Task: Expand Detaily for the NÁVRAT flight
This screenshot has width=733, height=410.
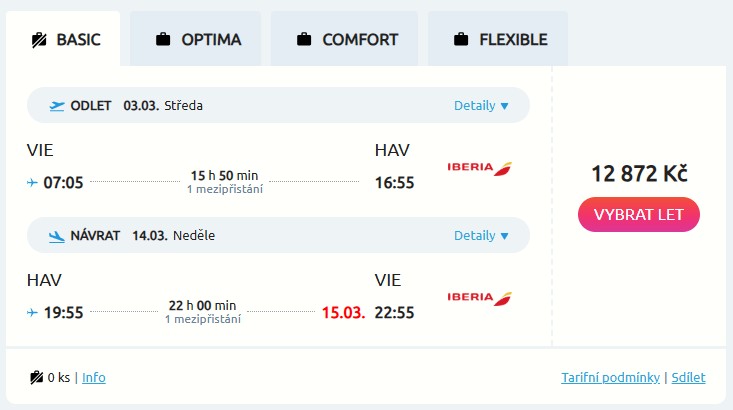Action: (x=481, y=236)
